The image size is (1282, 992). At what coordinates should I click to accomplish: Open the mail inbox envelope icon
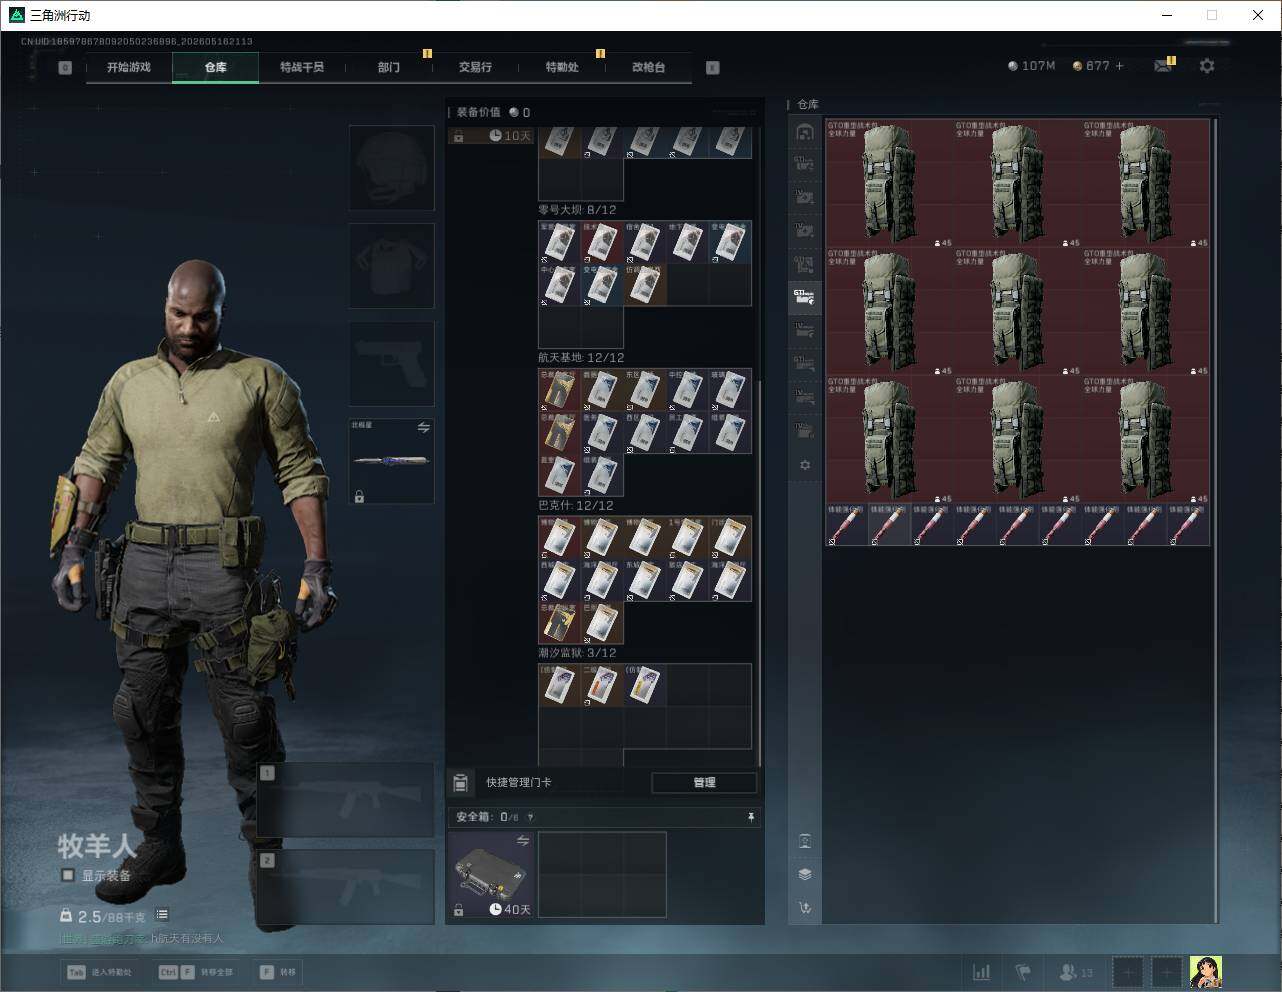[1163, 66]
